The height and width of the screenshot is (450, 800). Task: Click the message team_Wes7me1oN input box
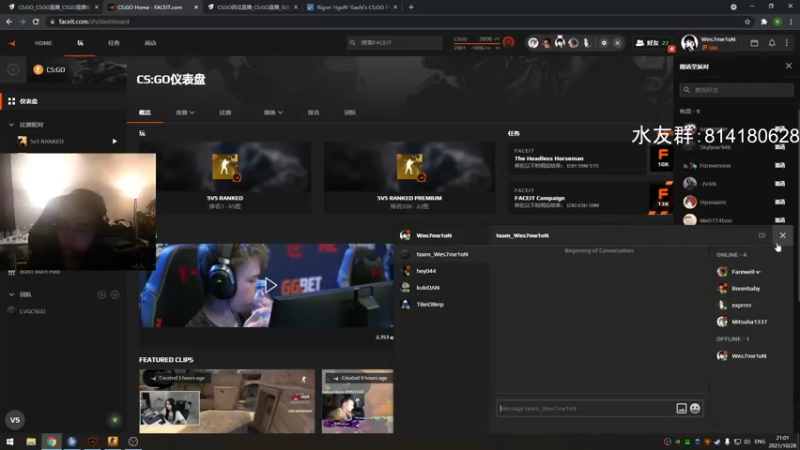[x=586, y=408]
